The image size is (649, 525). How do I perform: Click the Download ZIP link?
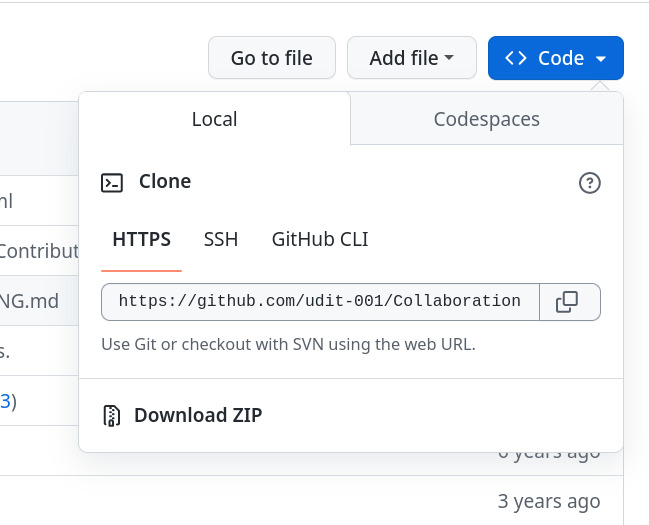pos(198,415)
